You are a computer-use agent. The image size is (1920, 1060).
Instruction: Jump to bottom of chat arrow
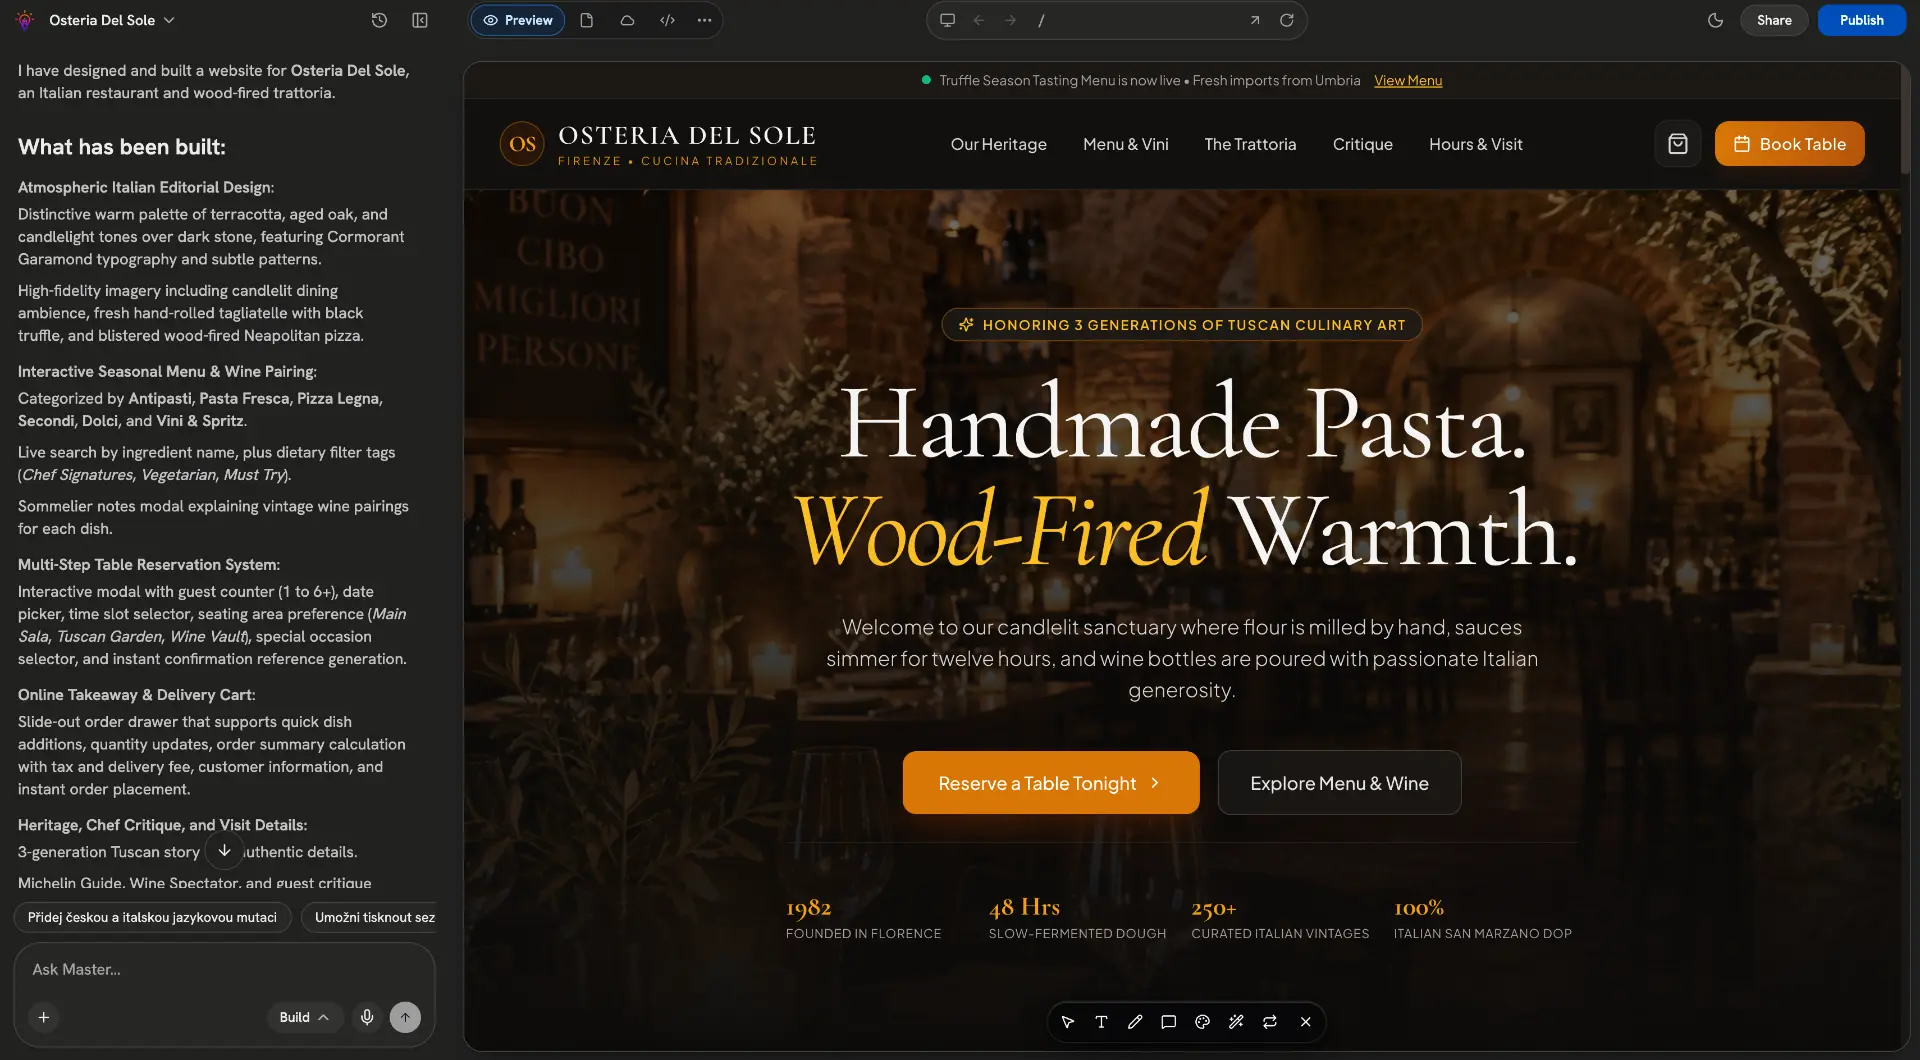point(224,851)
